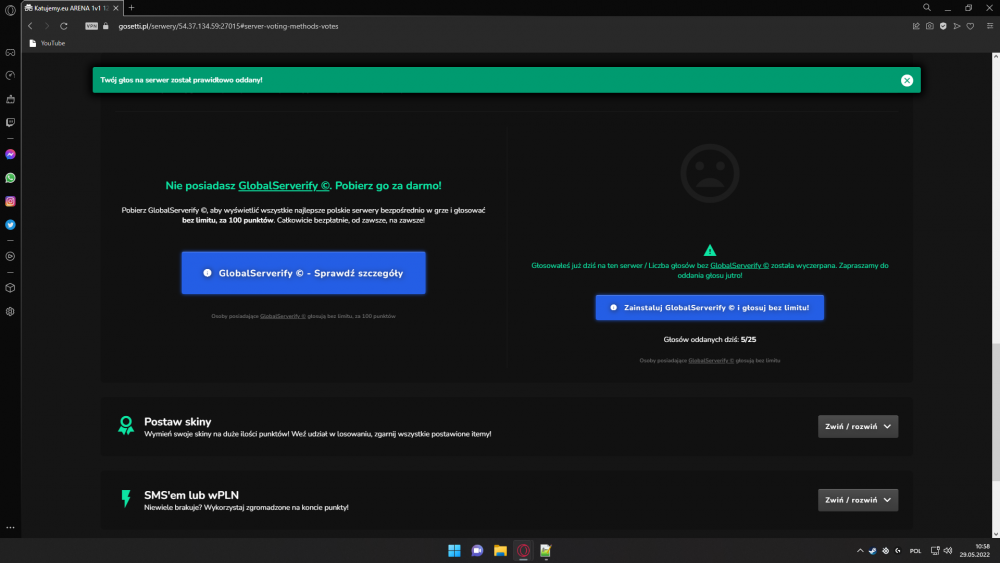Screen dimensions: 1000x563
Task: Open Steam tray icon
Action: 872,551
